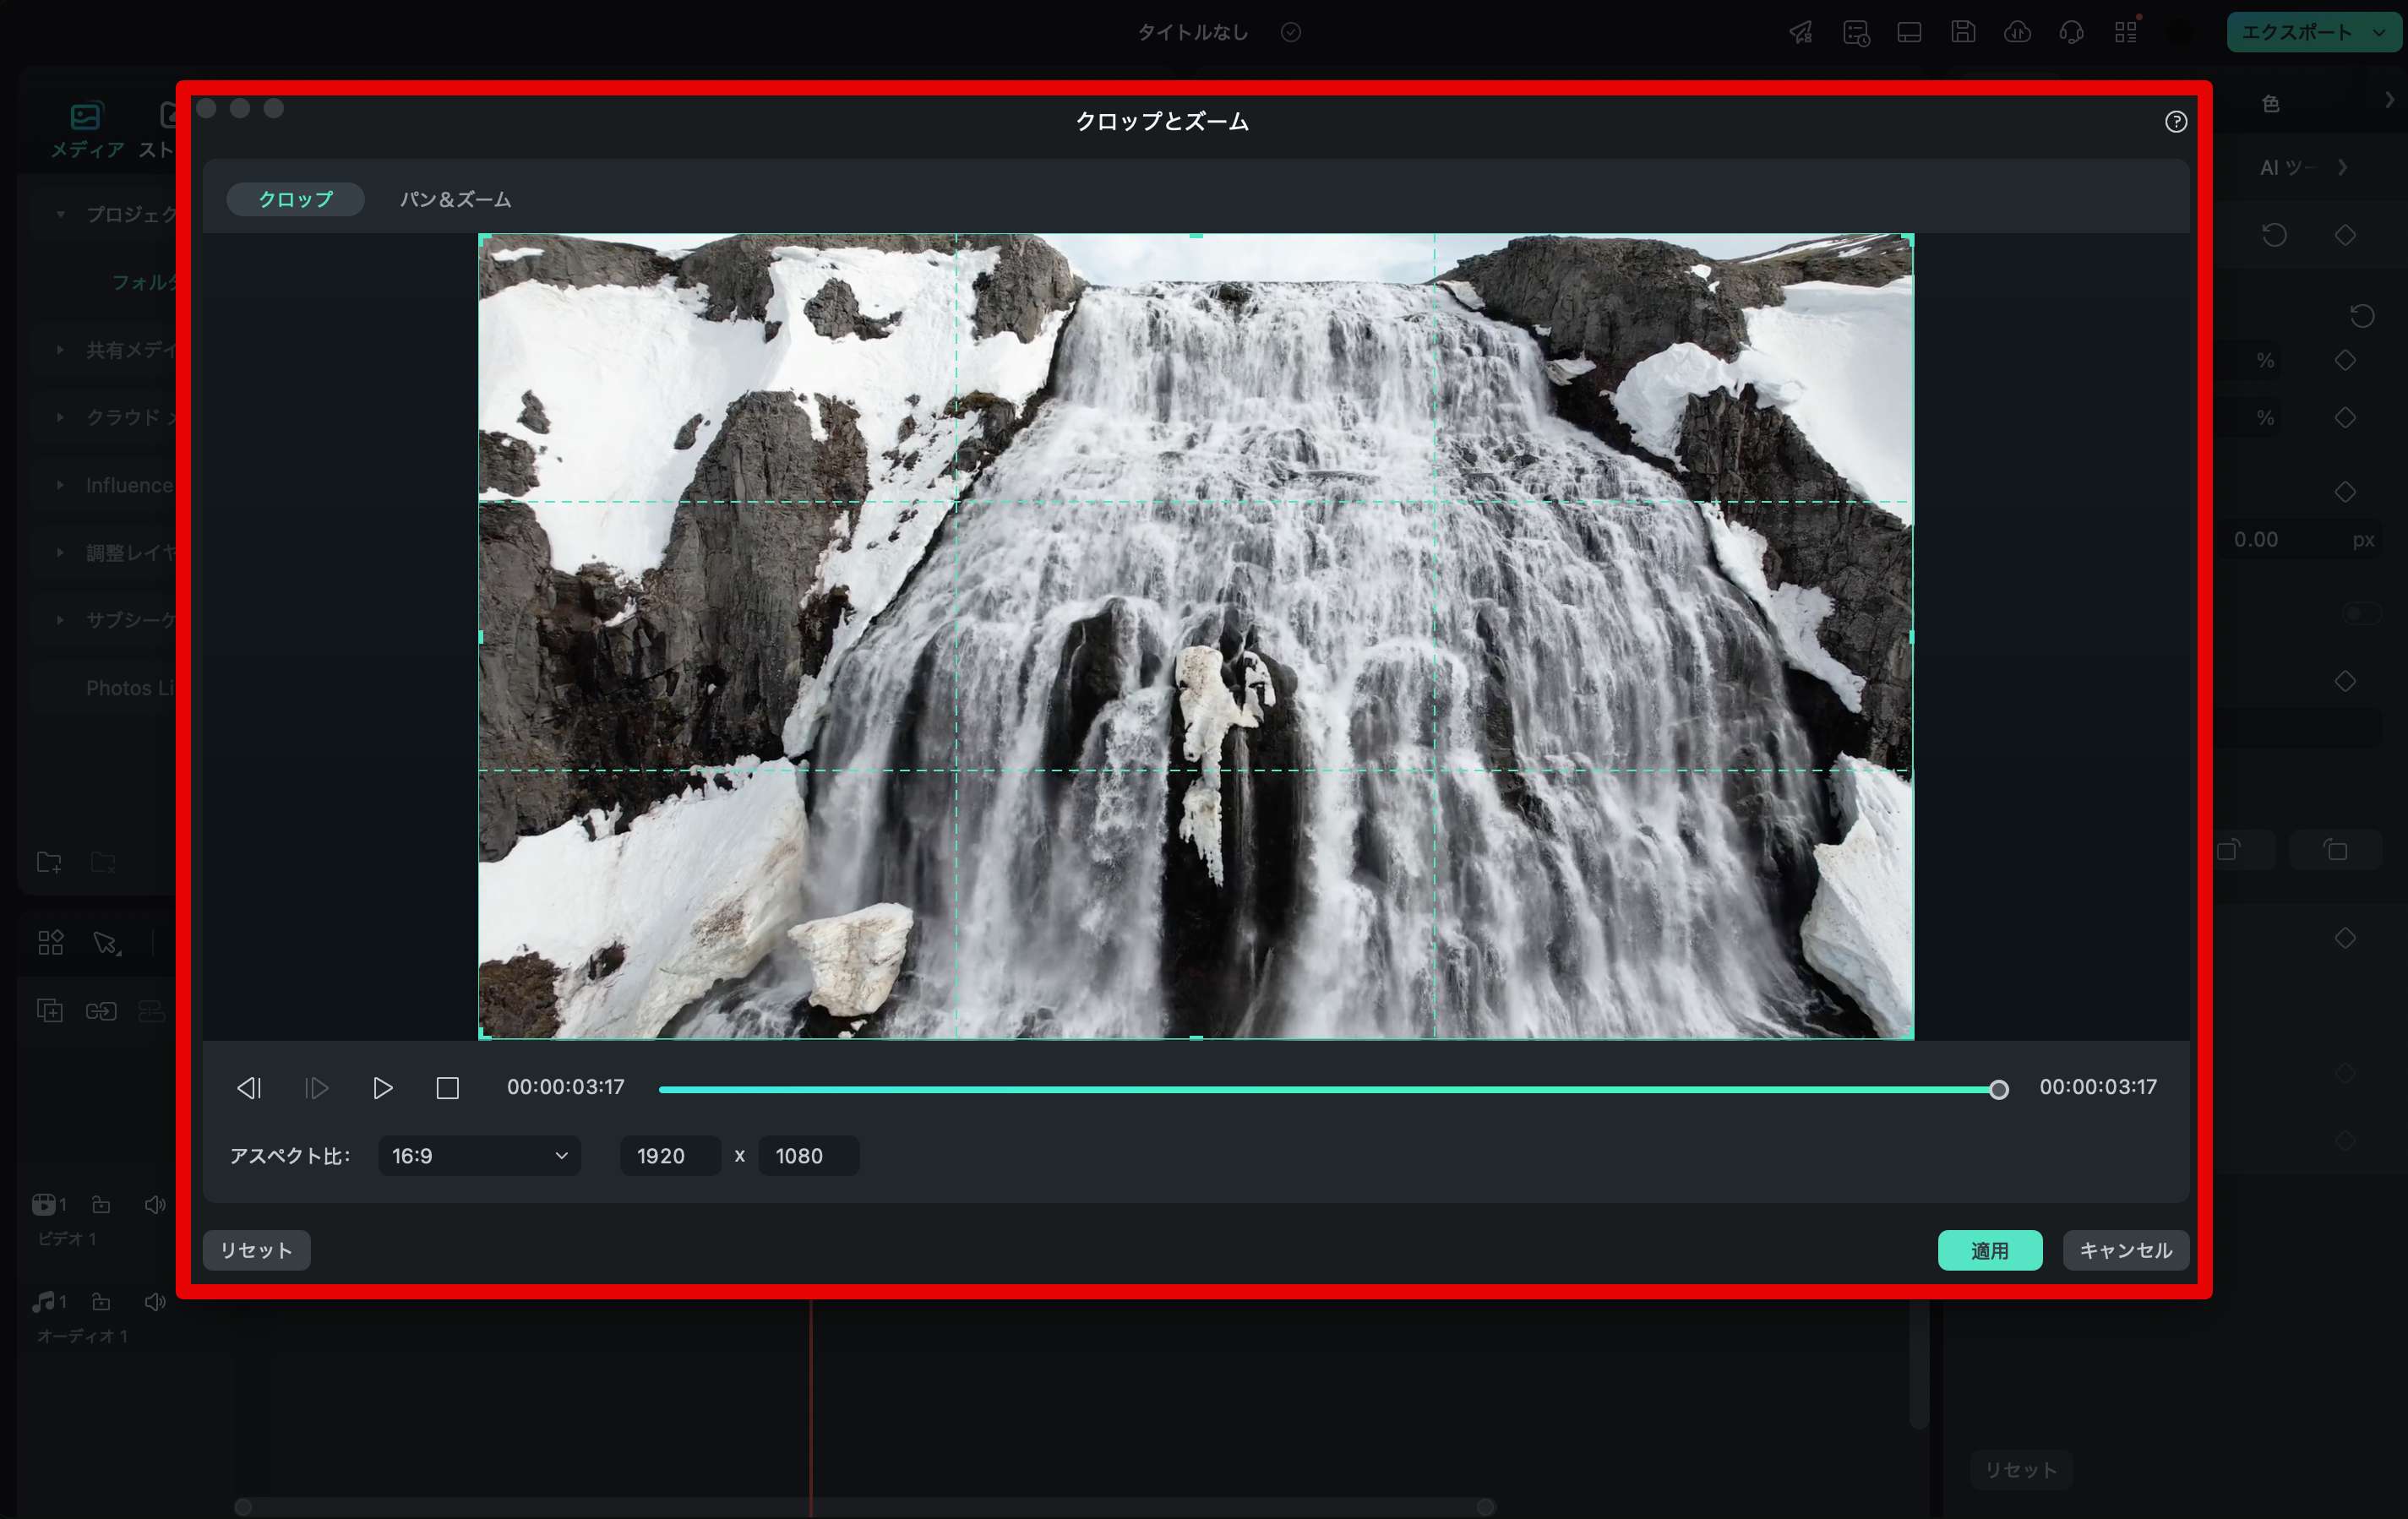Click the headset support icon
Viewport: 2408px width, 1519px height.
pos(2071,32)
